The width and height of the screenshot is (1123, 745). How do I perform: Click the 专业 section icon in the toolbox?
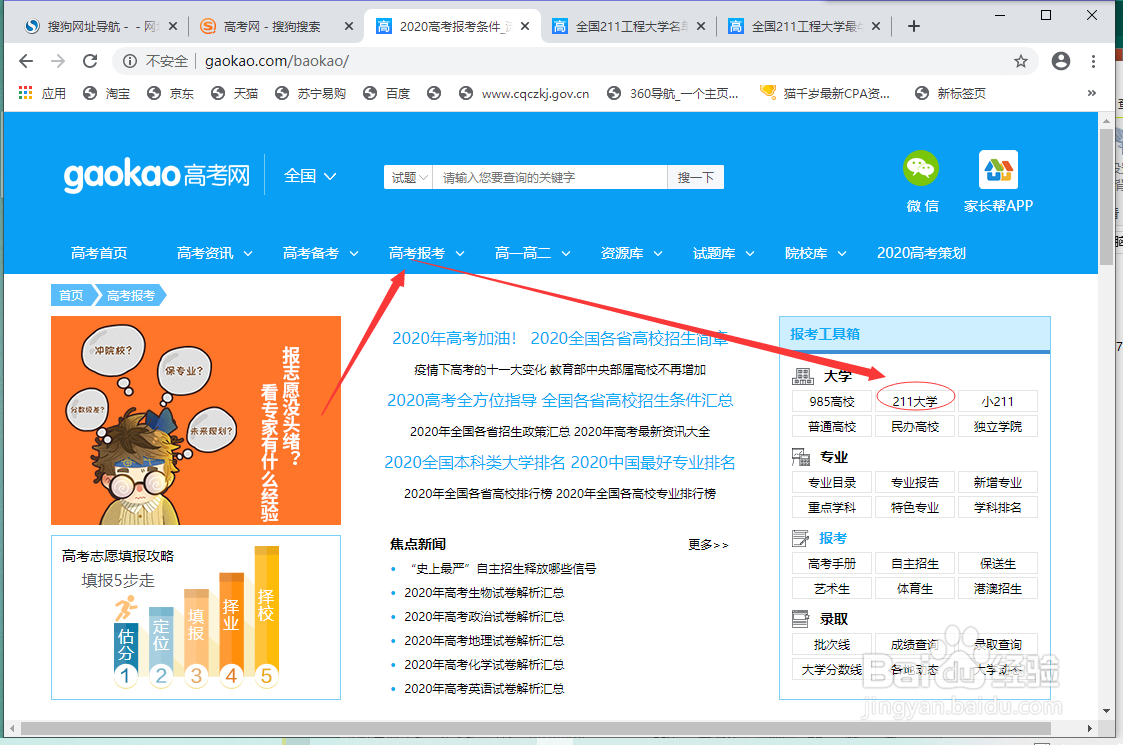[800, 457]
